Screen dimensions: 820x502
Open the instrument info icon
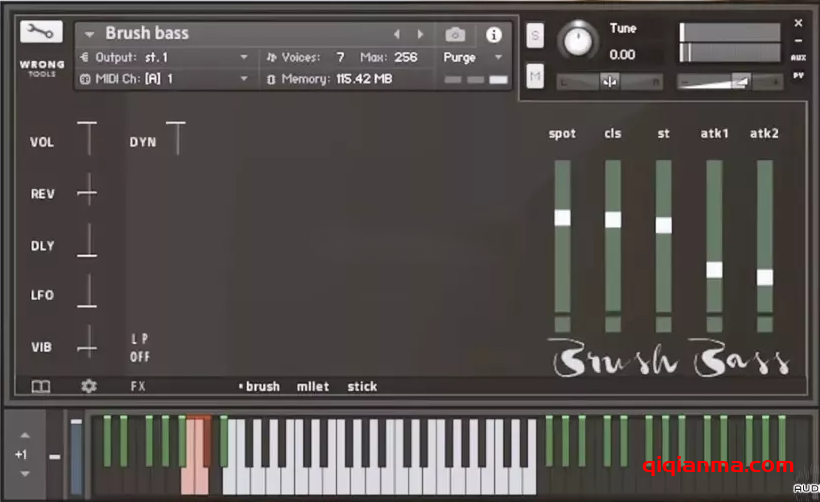494,34
